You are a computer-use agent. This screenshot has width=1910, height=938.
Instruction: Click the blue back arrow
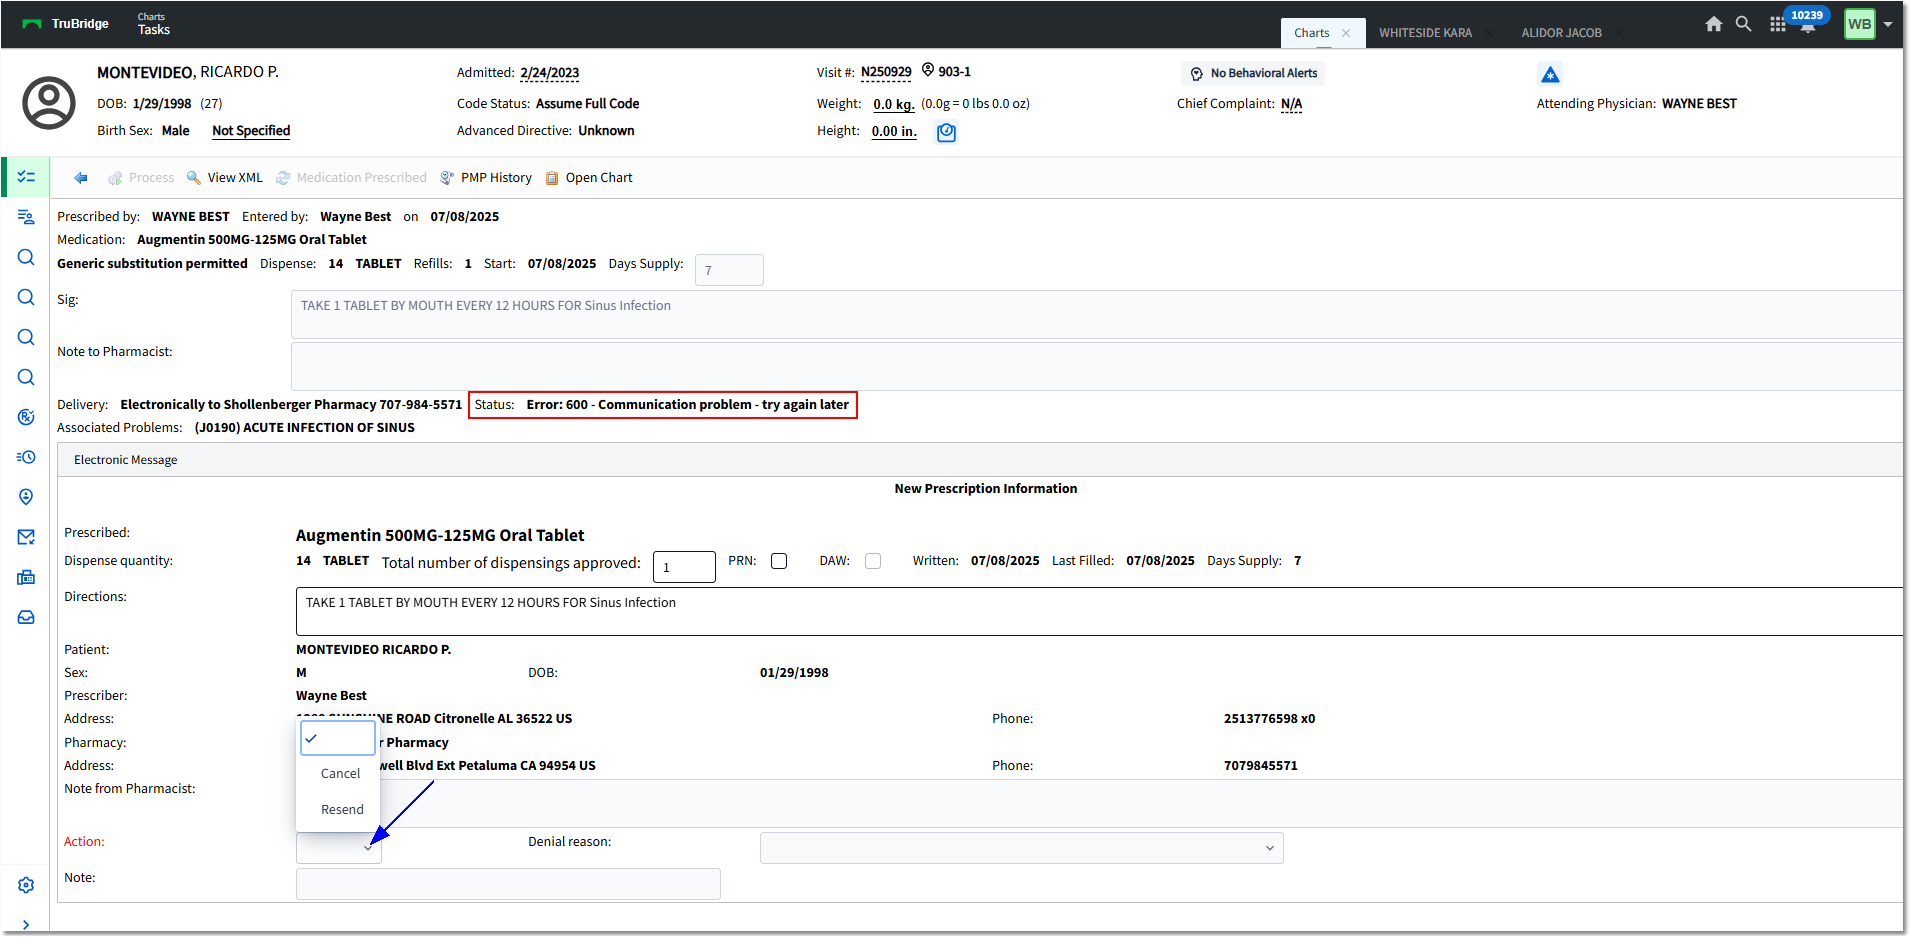pos(81,178)
